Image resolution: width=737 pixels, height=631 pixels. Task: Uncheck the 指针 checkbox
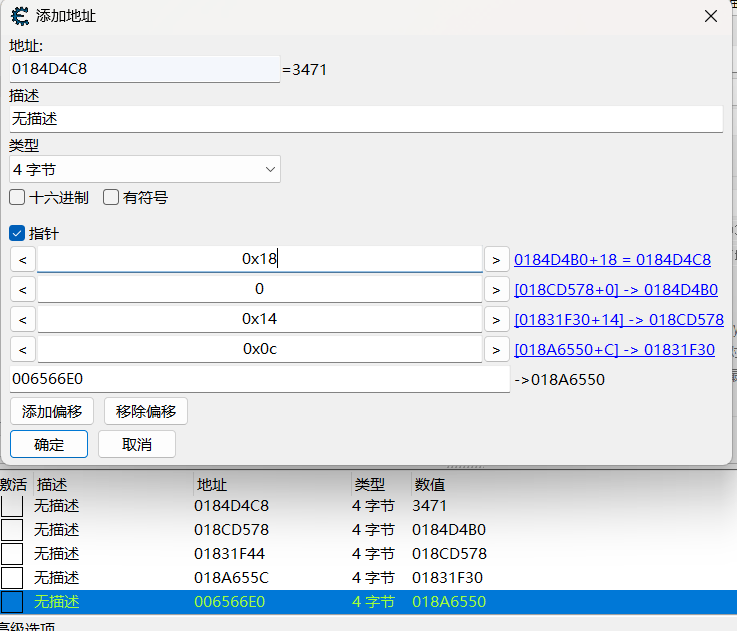coord(17,233)
